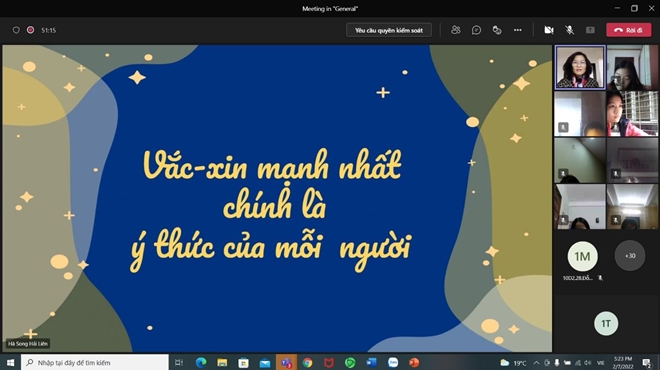Screen dimensions: 660x370
Task: Click the 5:23 PM taskbar clock
Action: click(623, 363)
